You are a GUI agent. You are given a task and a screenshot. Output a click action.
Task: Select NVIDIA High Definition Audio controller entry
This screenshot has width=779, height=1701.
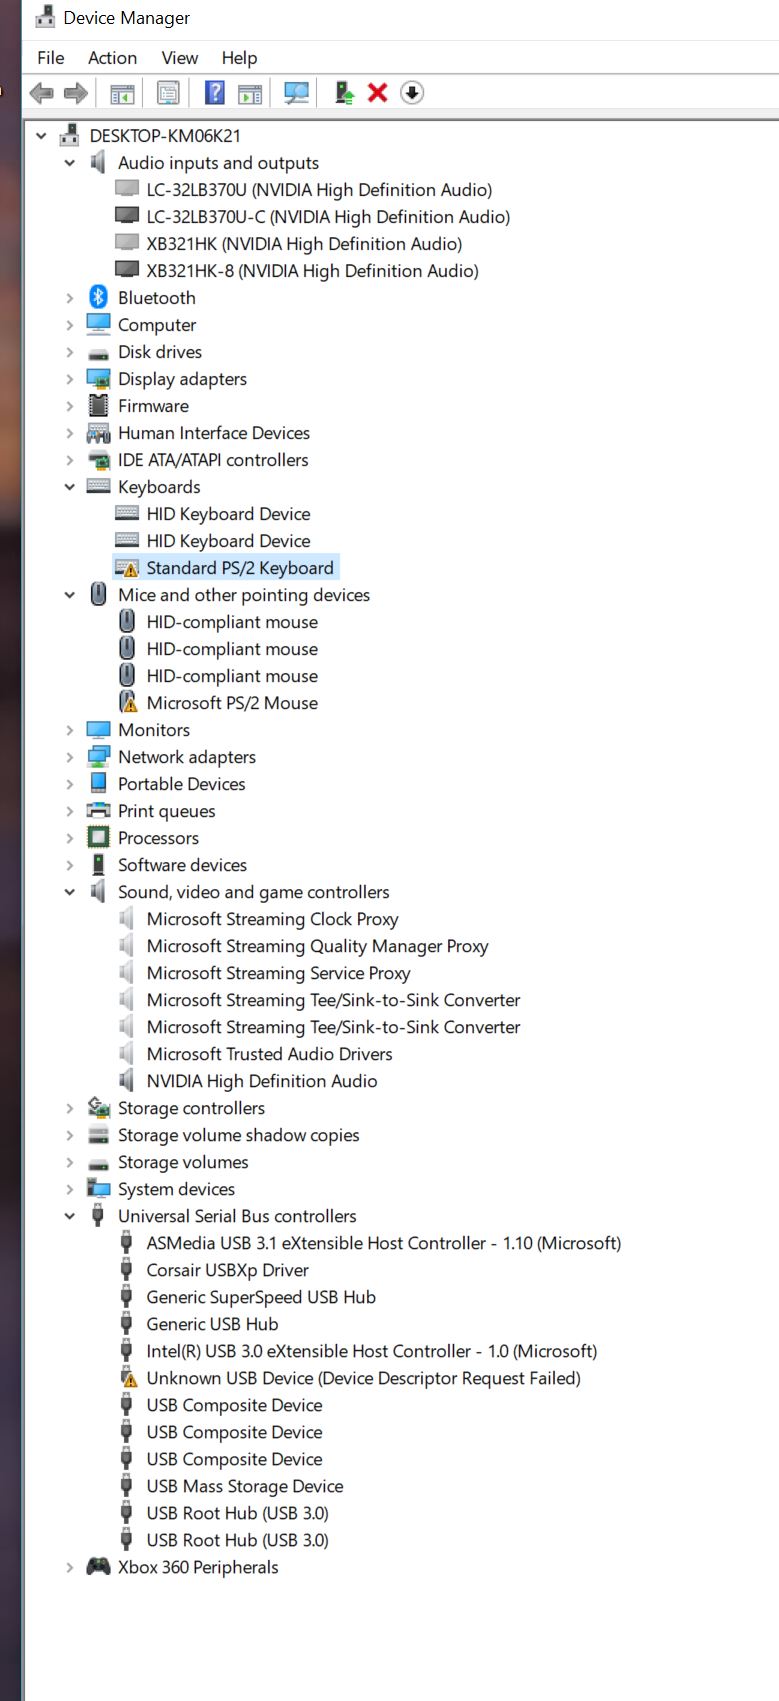(262, 1081)
